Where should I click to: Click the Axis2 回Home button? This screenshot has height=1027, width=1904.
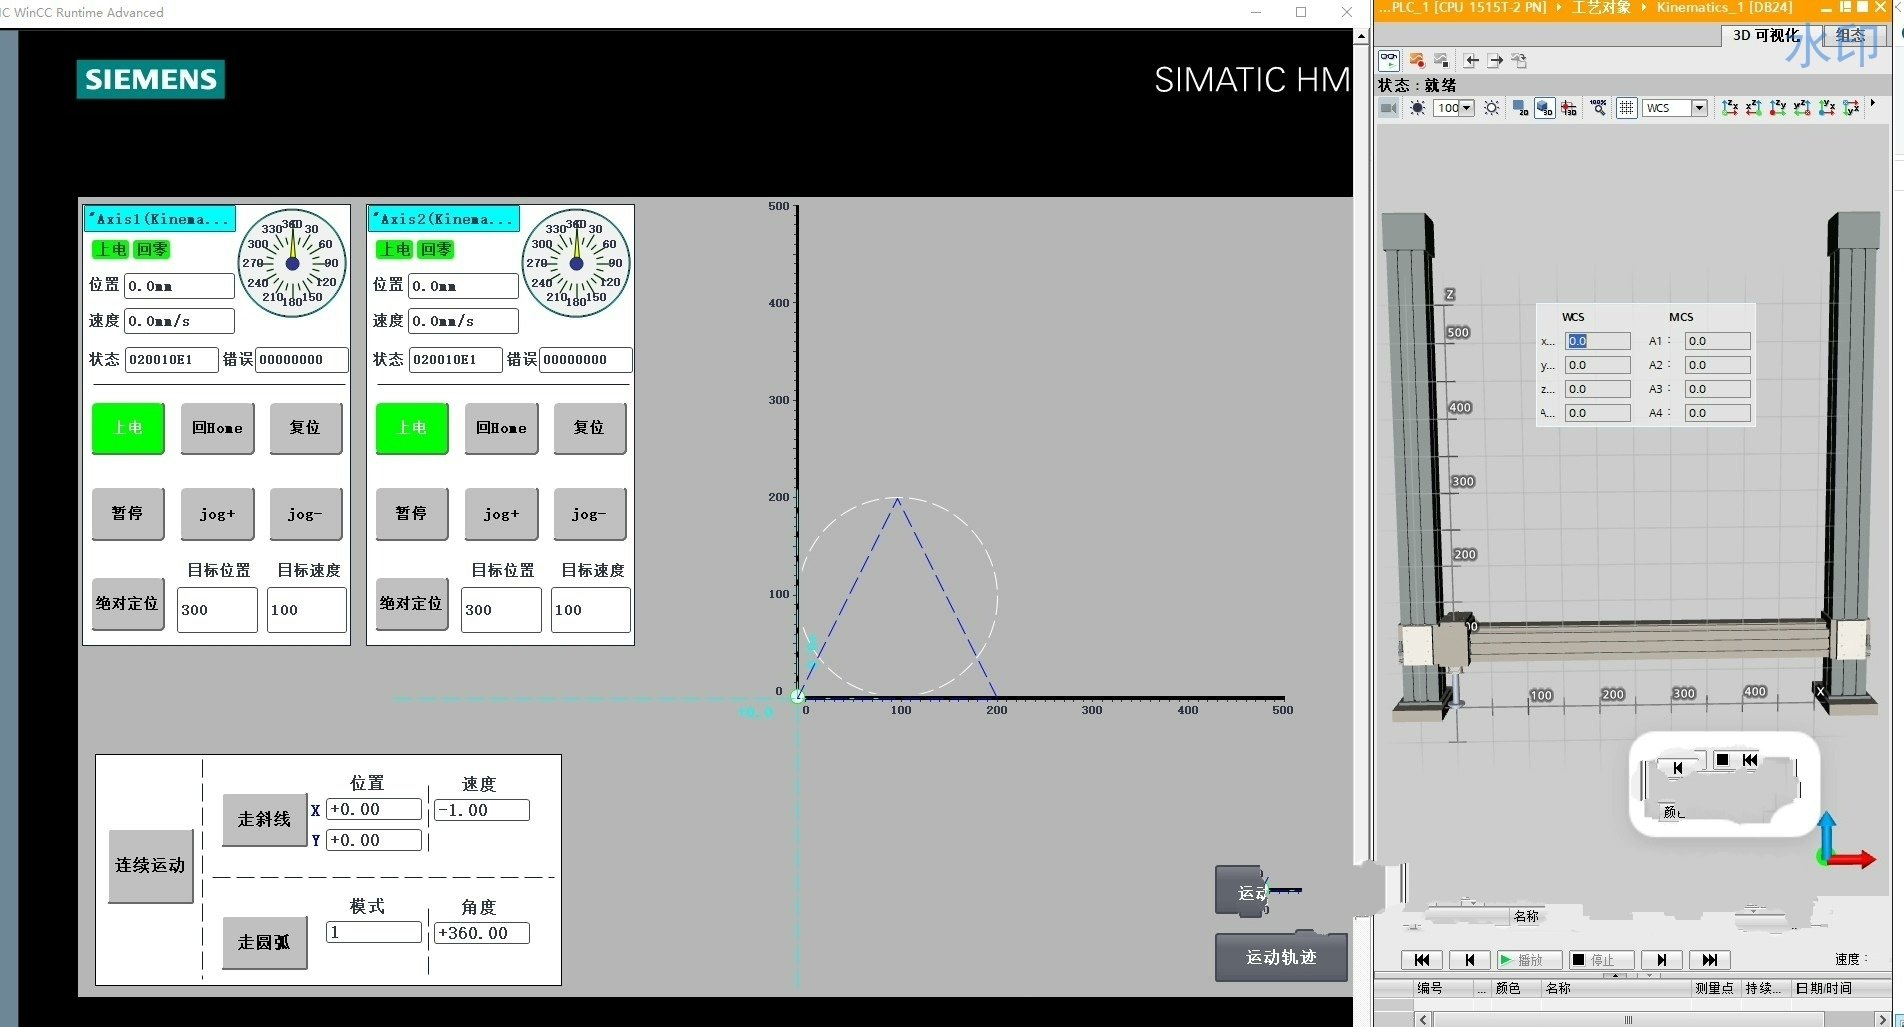coord(502,428)
